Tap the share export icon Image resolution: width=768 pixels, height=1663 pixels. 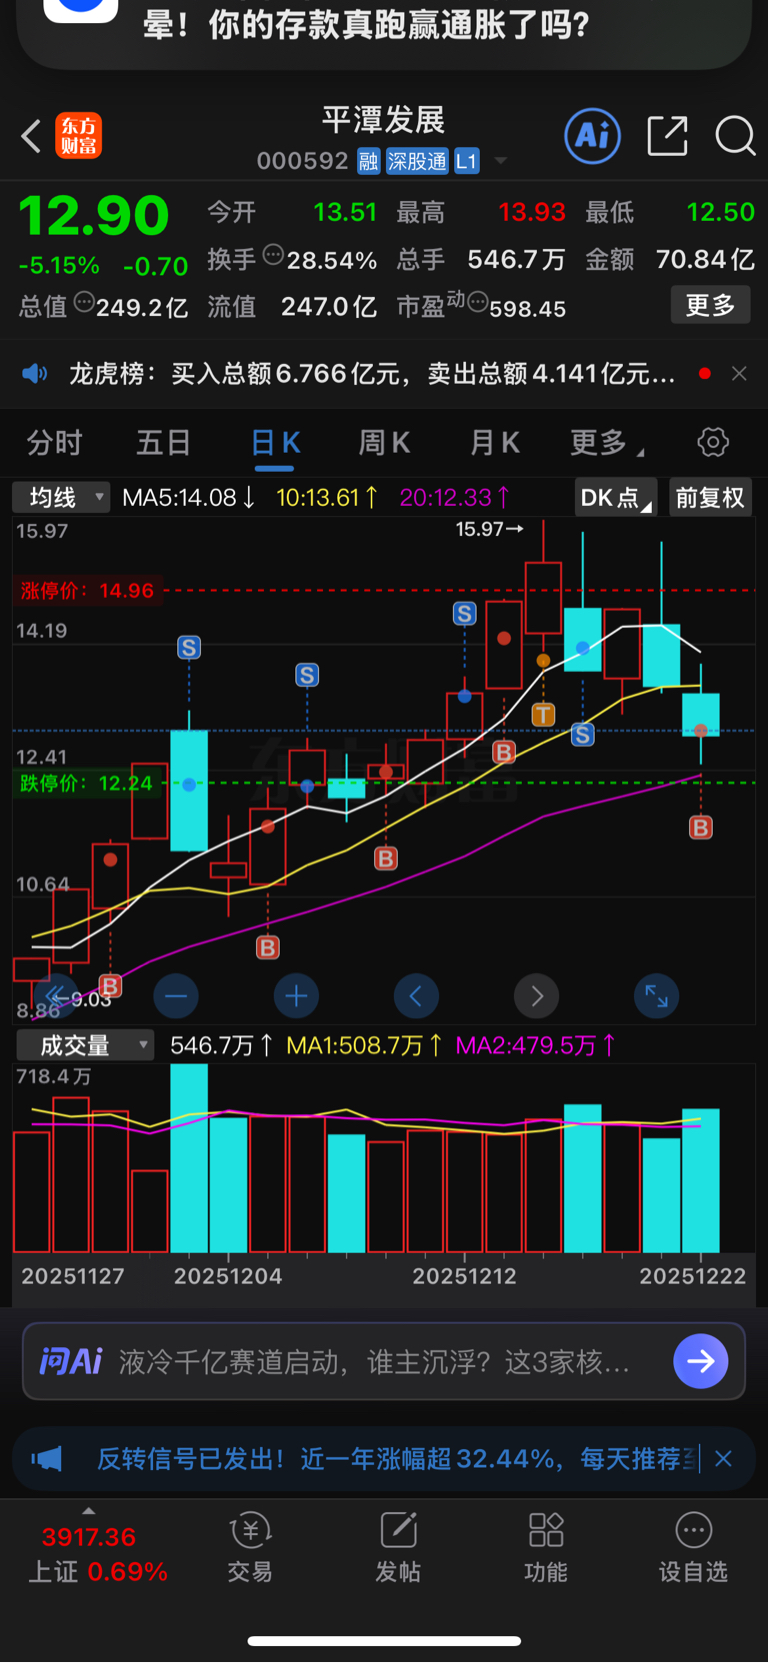[x=667, y=136]
